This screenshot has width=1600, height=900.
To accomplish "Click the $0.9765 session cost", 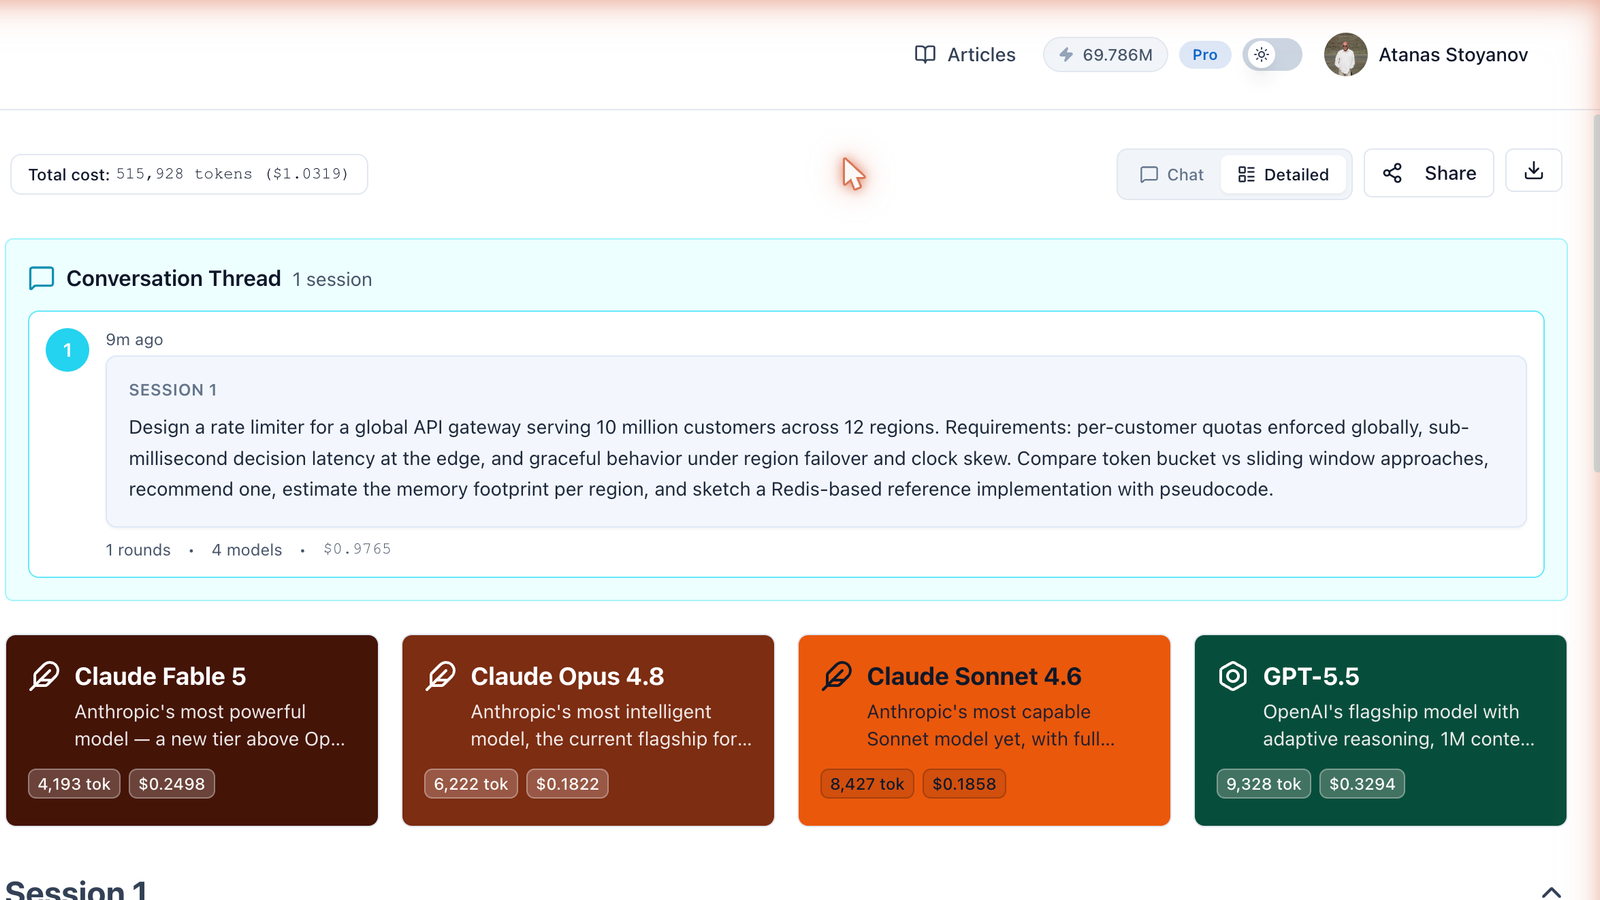I will tap(357, 549).
